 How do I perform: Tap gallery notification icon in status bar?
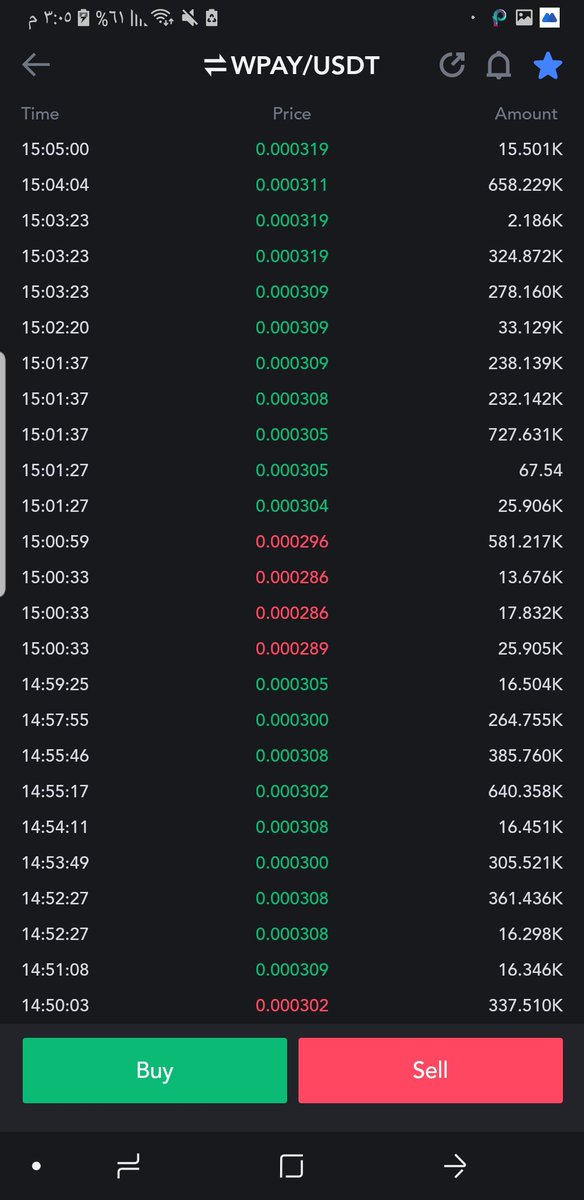[x=524, y=17]
